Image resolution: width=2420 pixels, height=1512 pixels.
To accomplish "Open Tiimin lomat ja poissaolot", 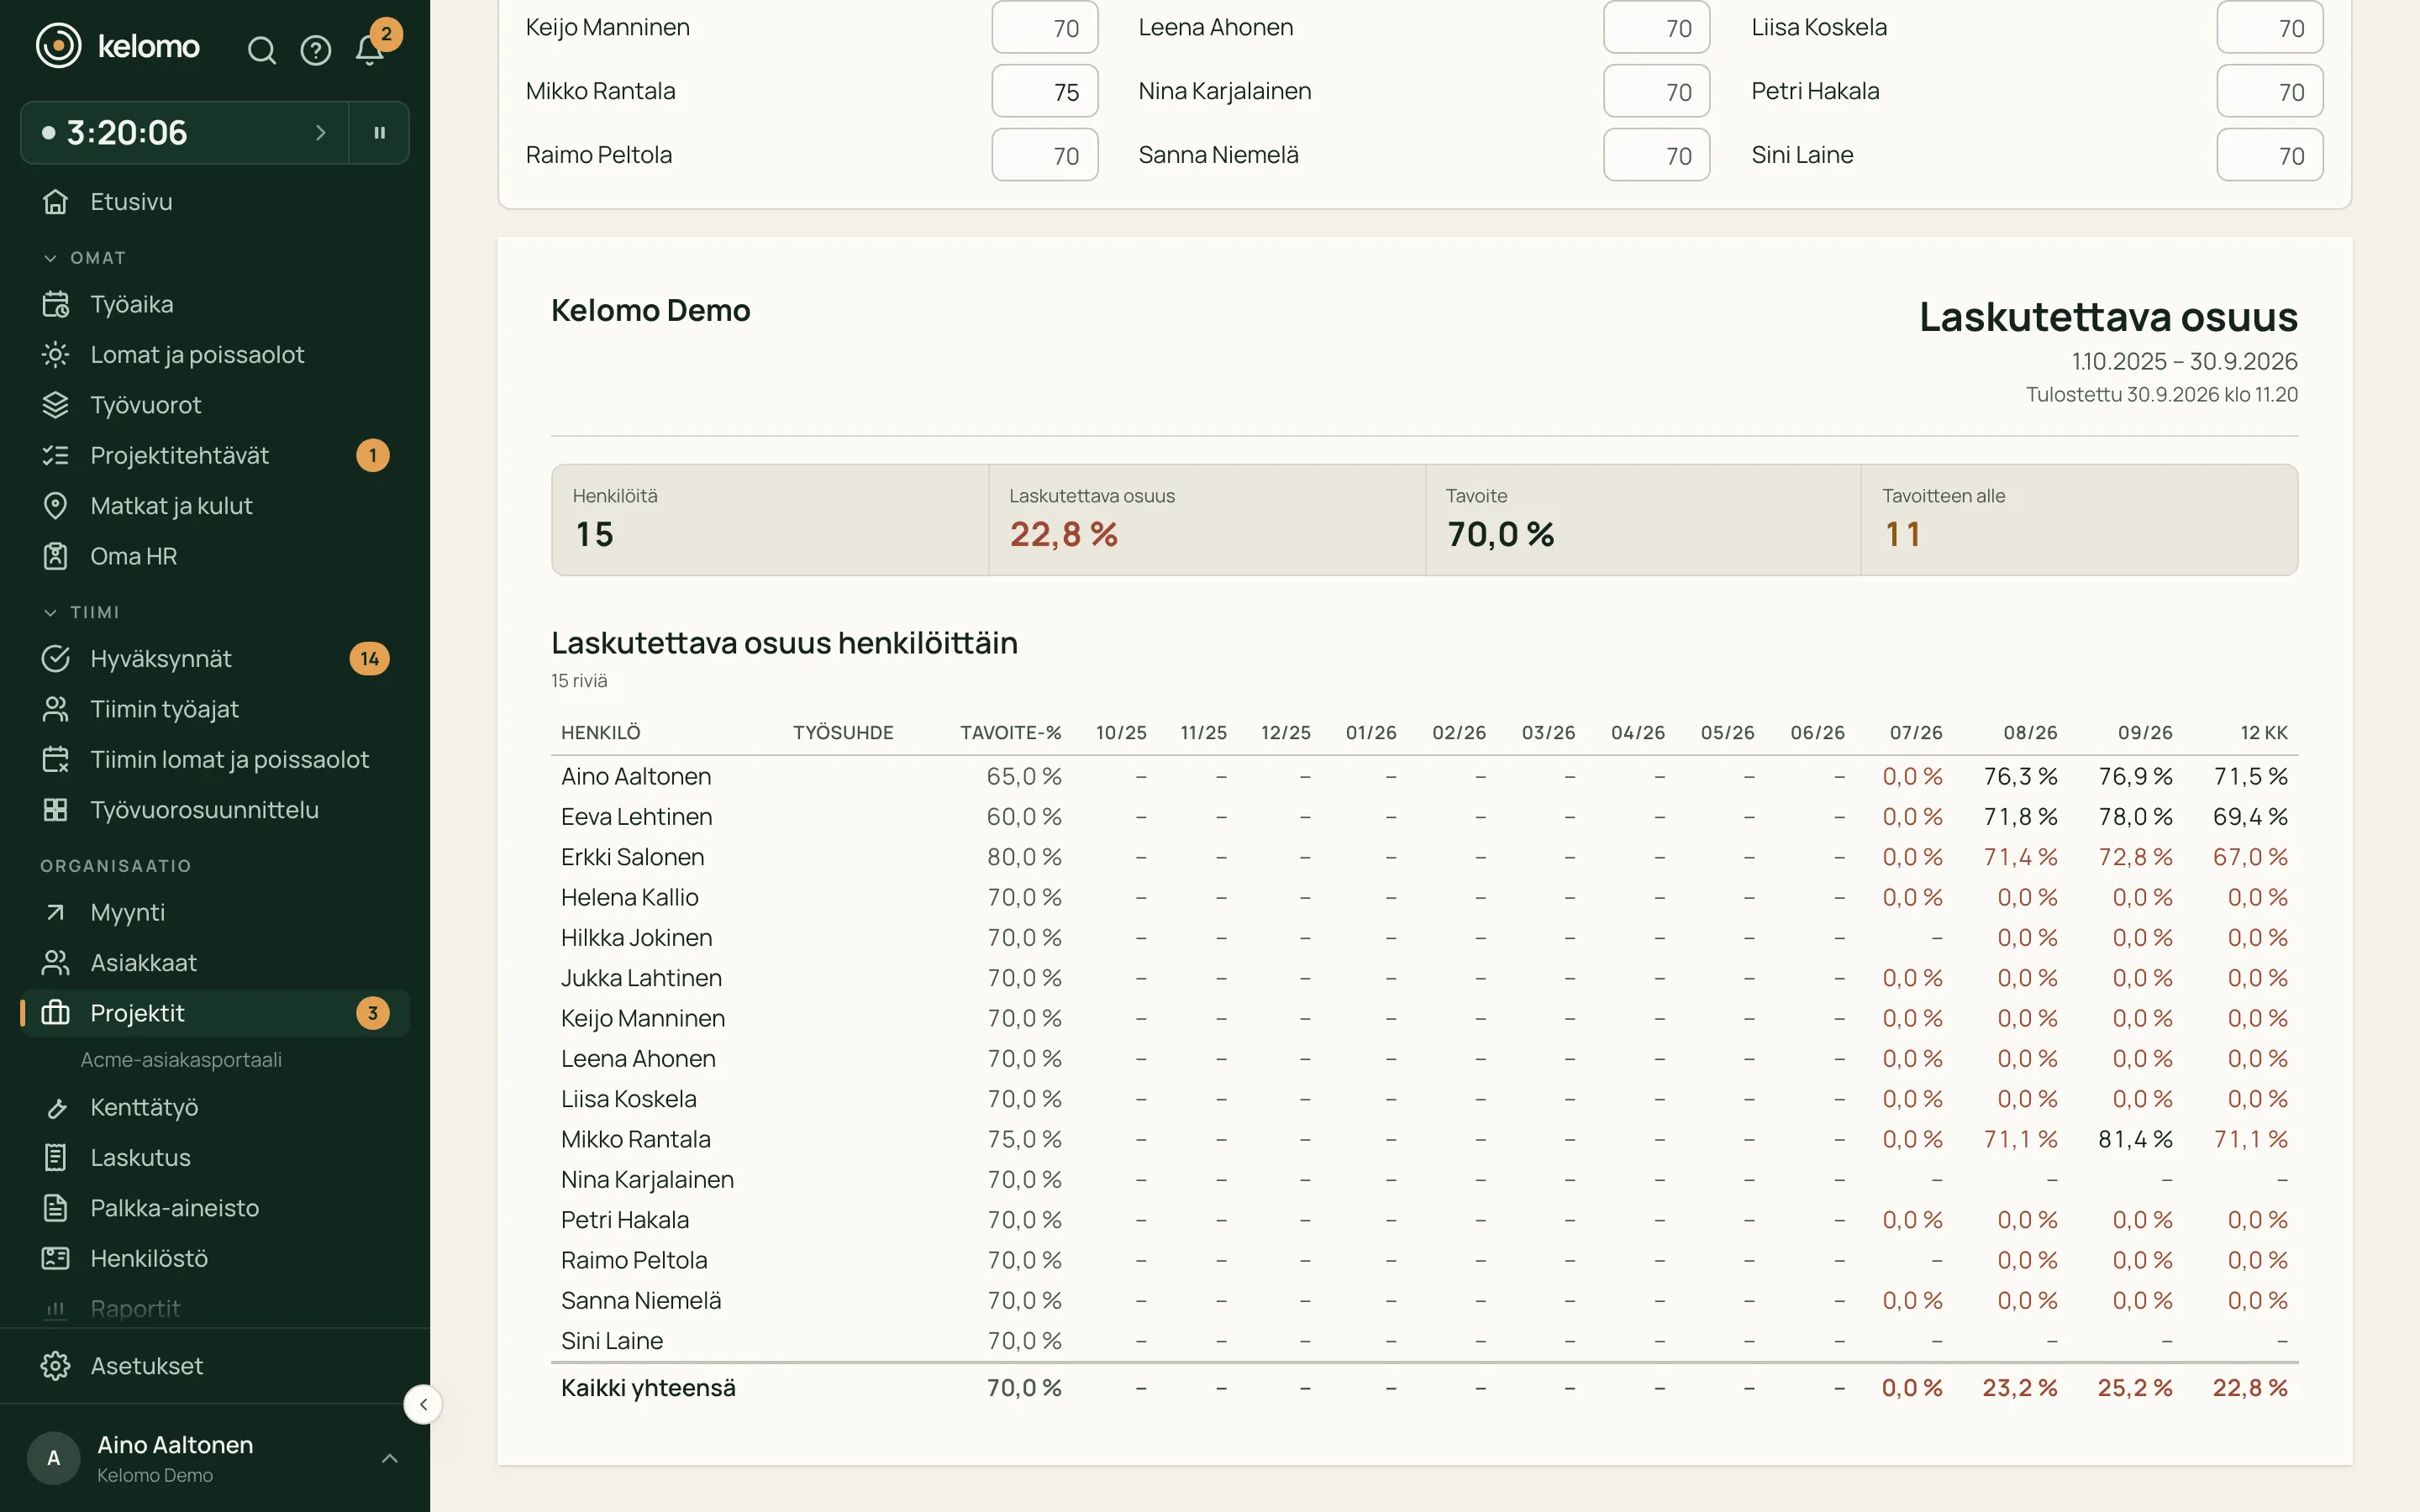I will (215, 760).
